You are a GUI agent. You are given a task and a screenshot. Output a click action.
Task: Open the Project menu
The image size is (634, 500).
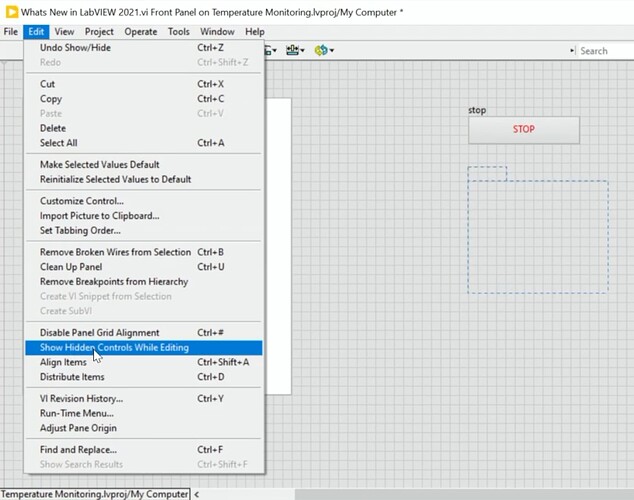pos(99,32)
